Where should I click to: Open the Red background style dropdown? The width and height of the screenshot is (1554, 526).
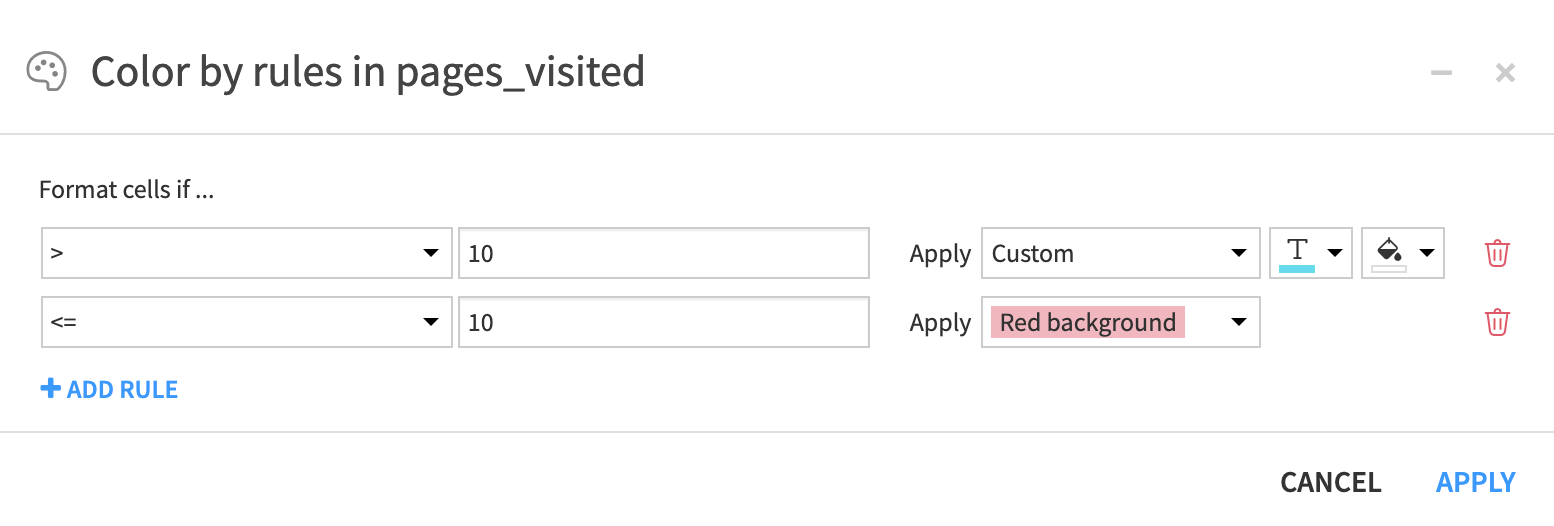(1120, 322)
